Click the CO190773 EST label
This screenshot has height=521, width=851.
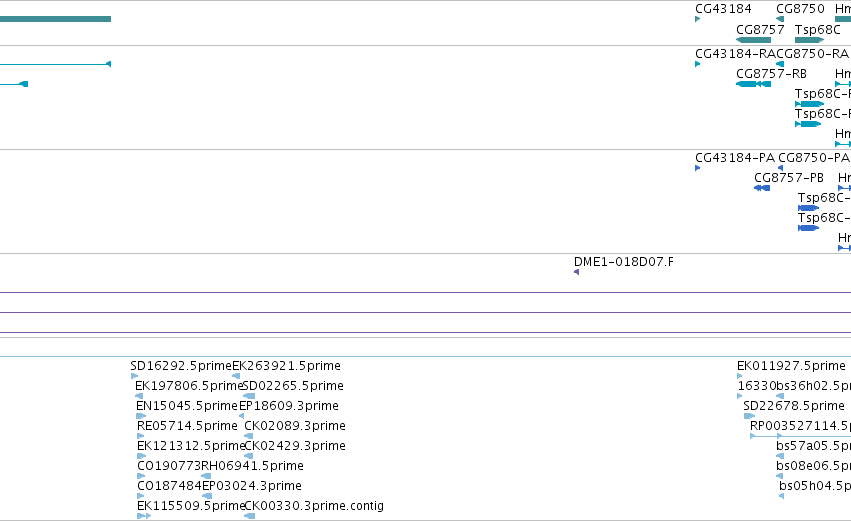point(169,466)
